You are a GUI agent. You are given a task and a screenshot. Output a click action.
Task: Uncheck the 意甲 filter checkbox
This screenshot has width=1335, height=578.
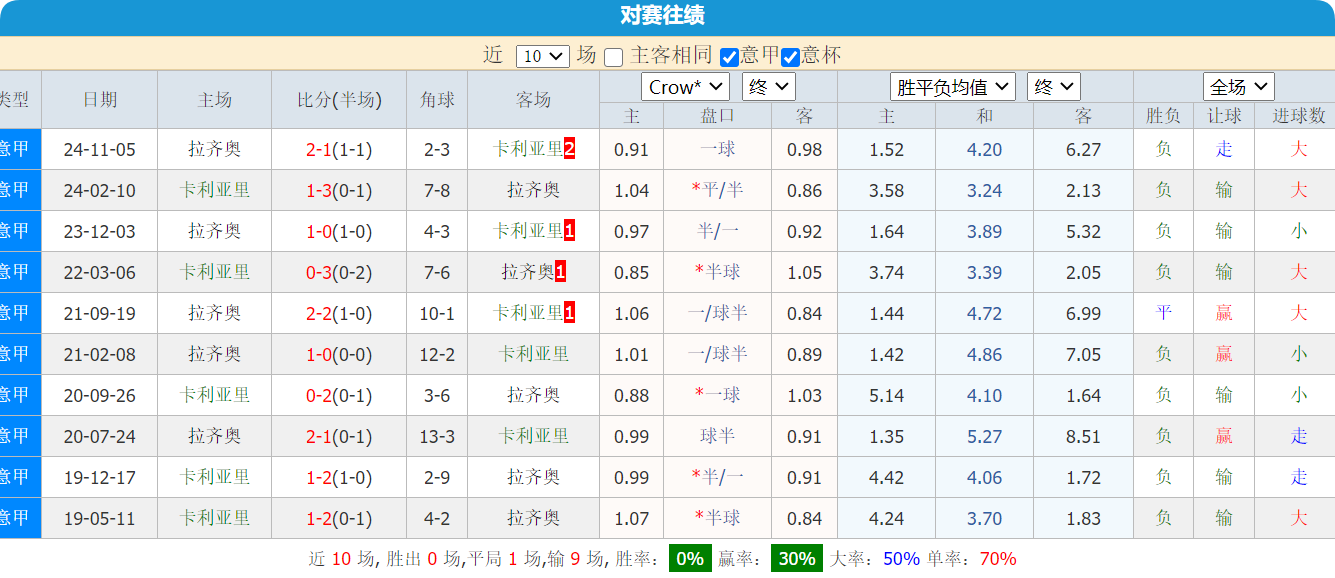729,56
